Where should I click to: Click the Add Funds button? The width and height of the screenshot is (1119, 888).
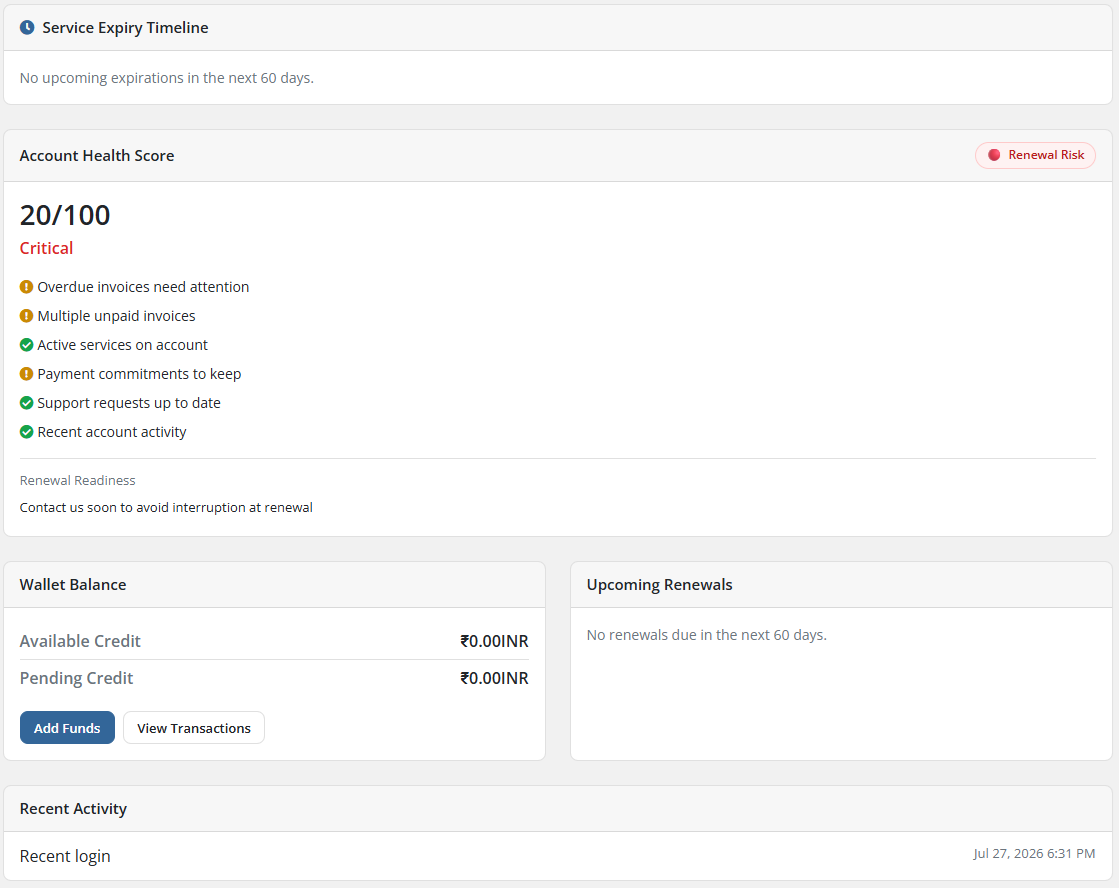click(x=67, y=728)
